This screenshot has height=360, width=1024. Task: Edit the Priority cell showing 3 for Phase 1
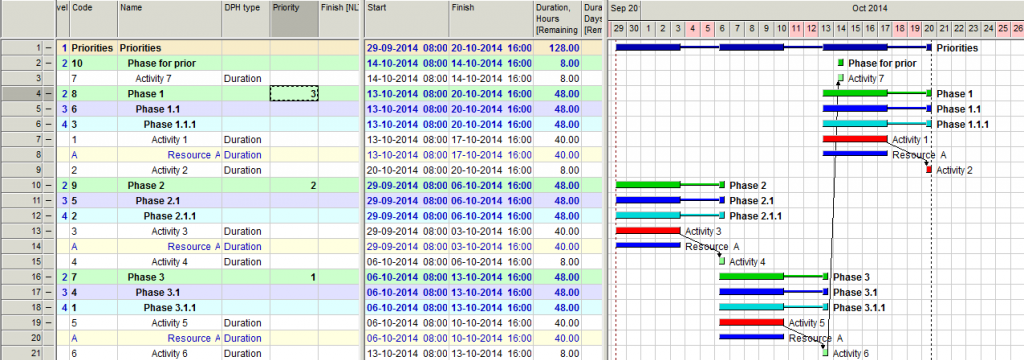tap(295, 93)
